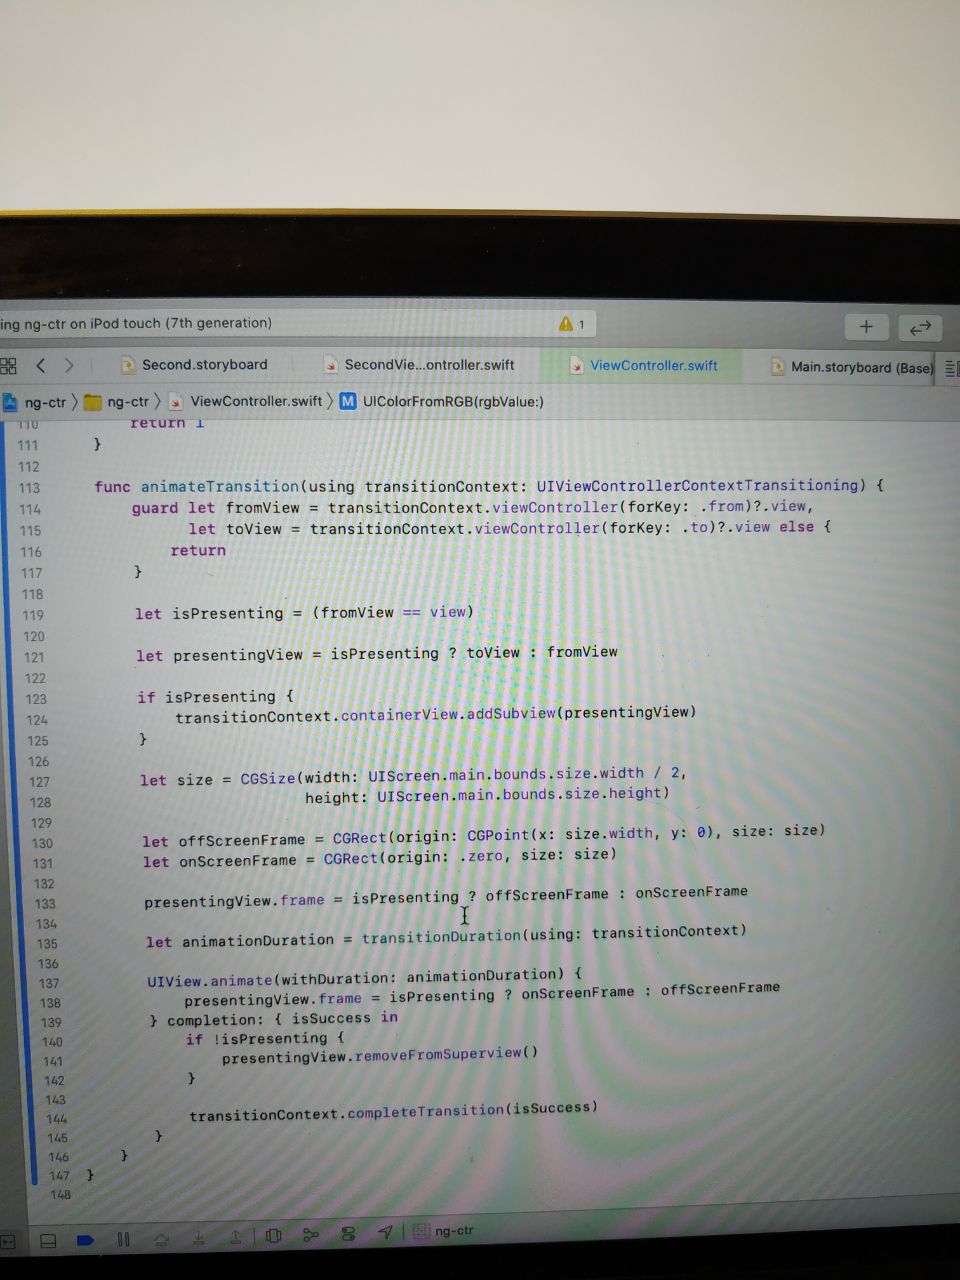Select the ViewController.swift tab
The width and height of the screenshot is (960, 1280).
click(644, 366)
